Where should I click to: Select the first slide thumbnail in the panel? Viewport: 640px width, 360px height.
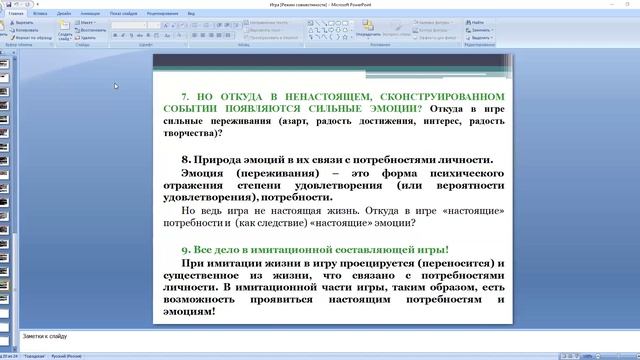pyautogui.click(x=4, y=64)
